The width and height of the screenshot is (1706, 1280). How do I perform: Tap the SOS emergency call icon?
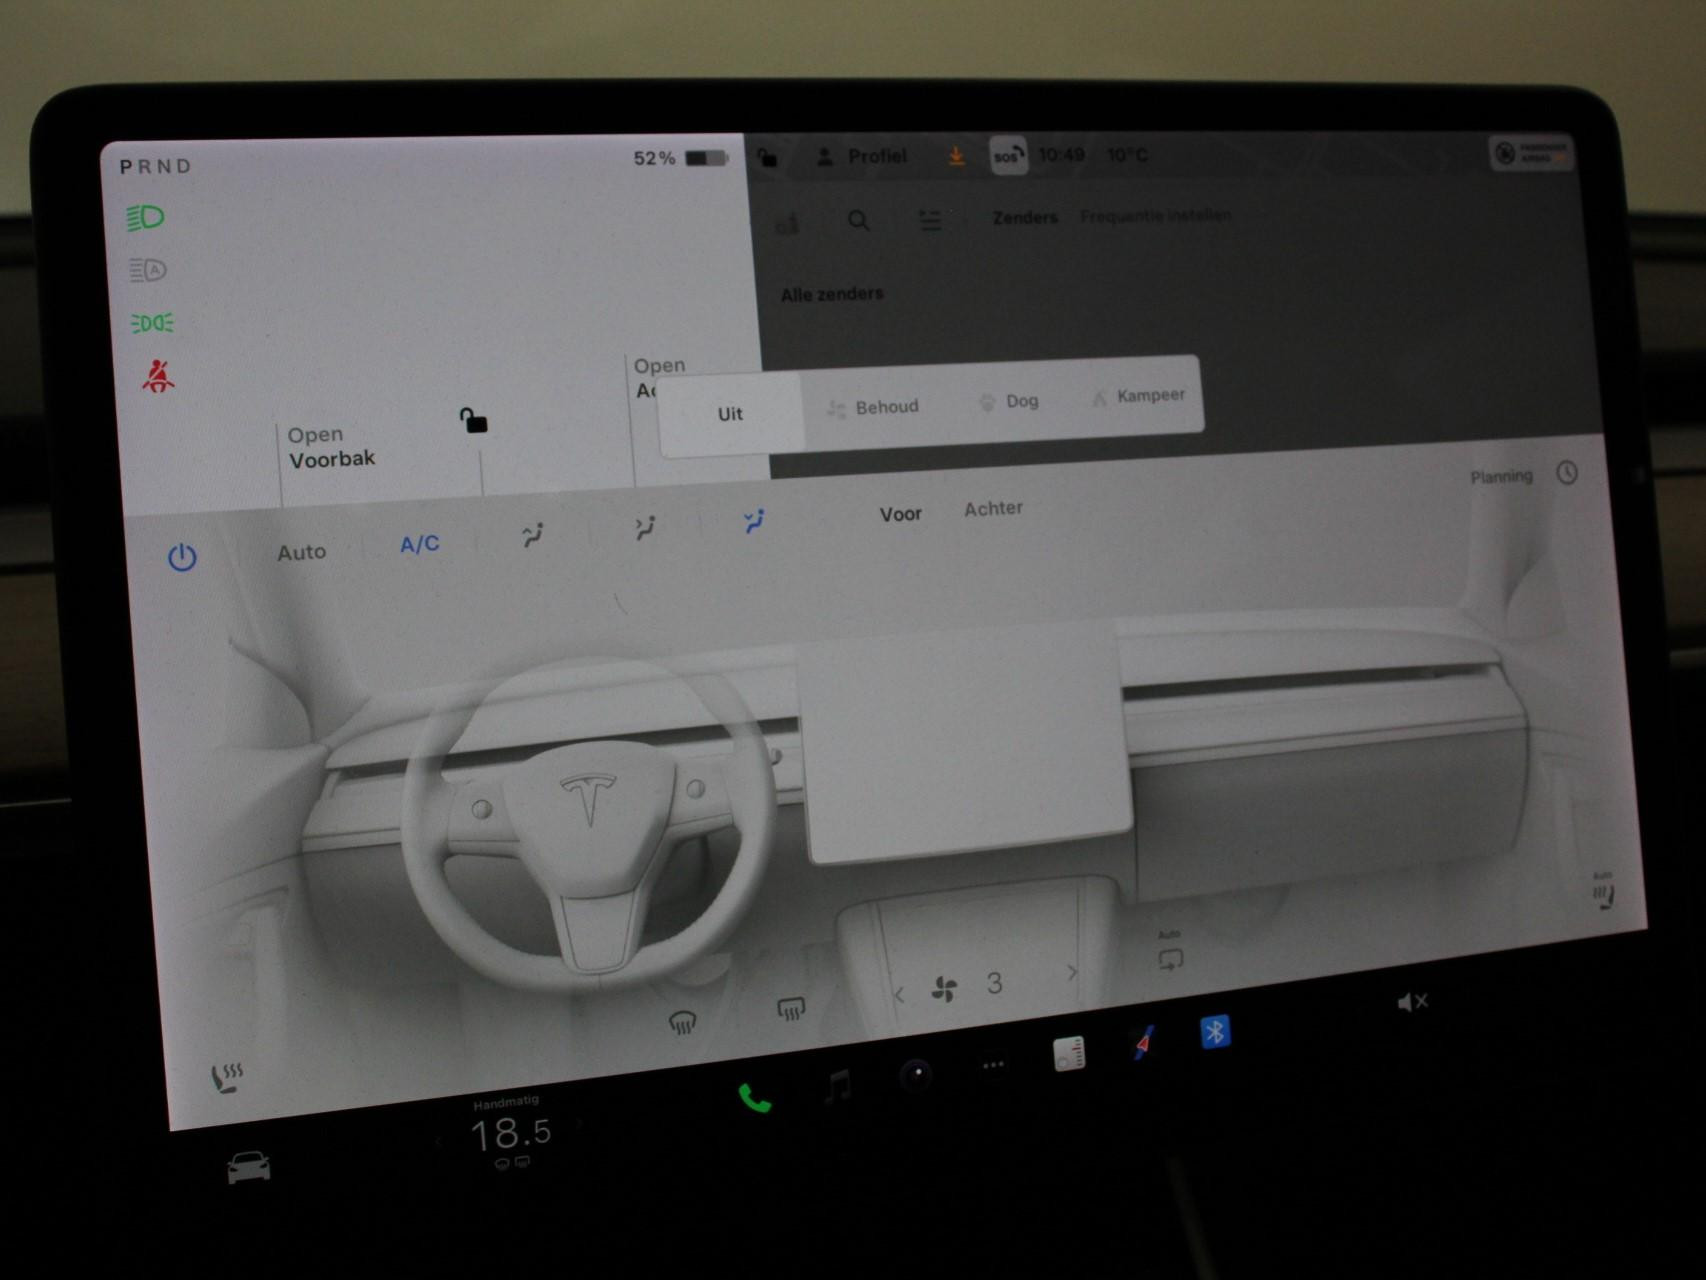1008,156
